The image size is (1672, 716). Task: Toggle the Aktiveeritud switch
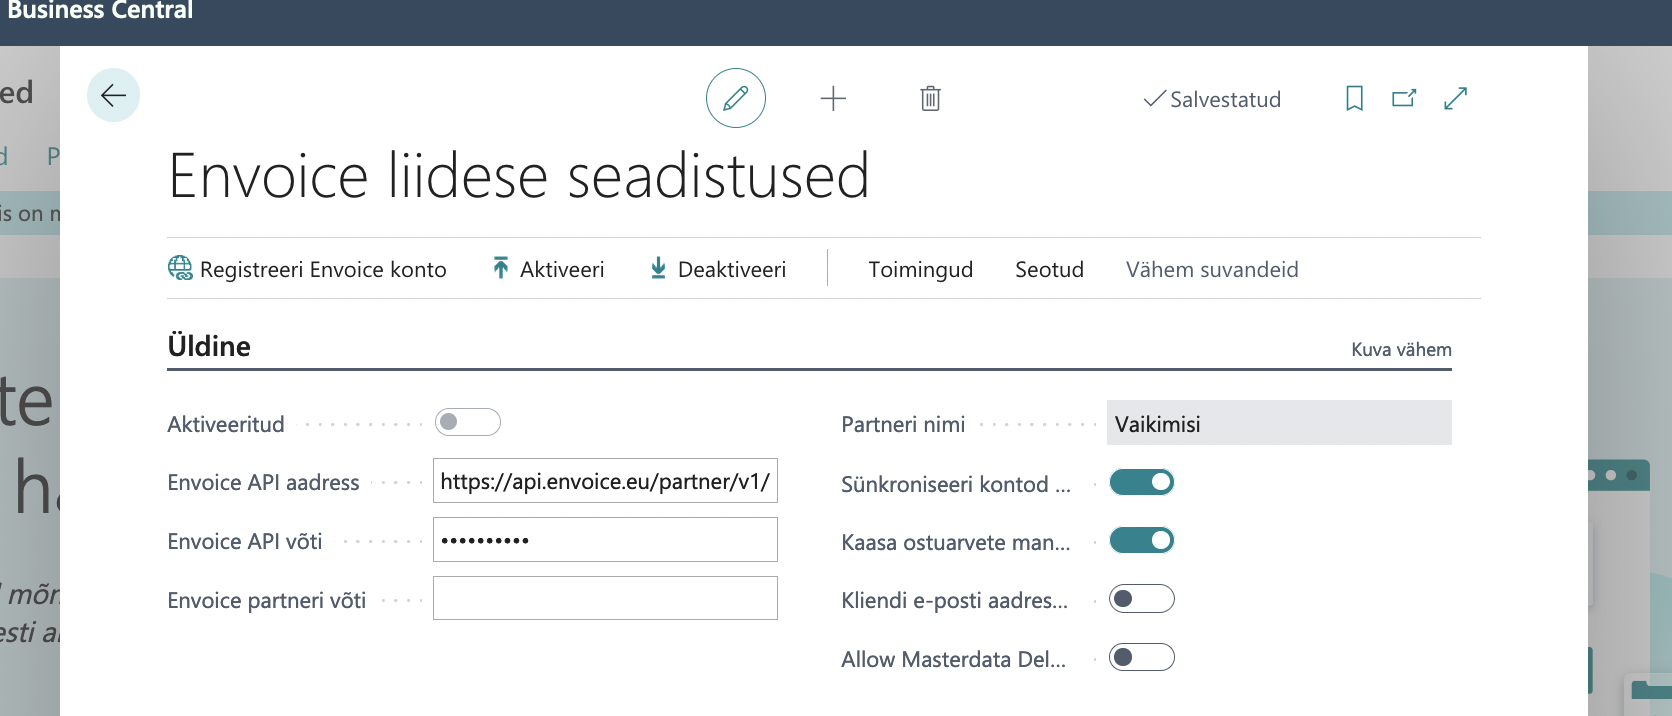tap(468, 422)
